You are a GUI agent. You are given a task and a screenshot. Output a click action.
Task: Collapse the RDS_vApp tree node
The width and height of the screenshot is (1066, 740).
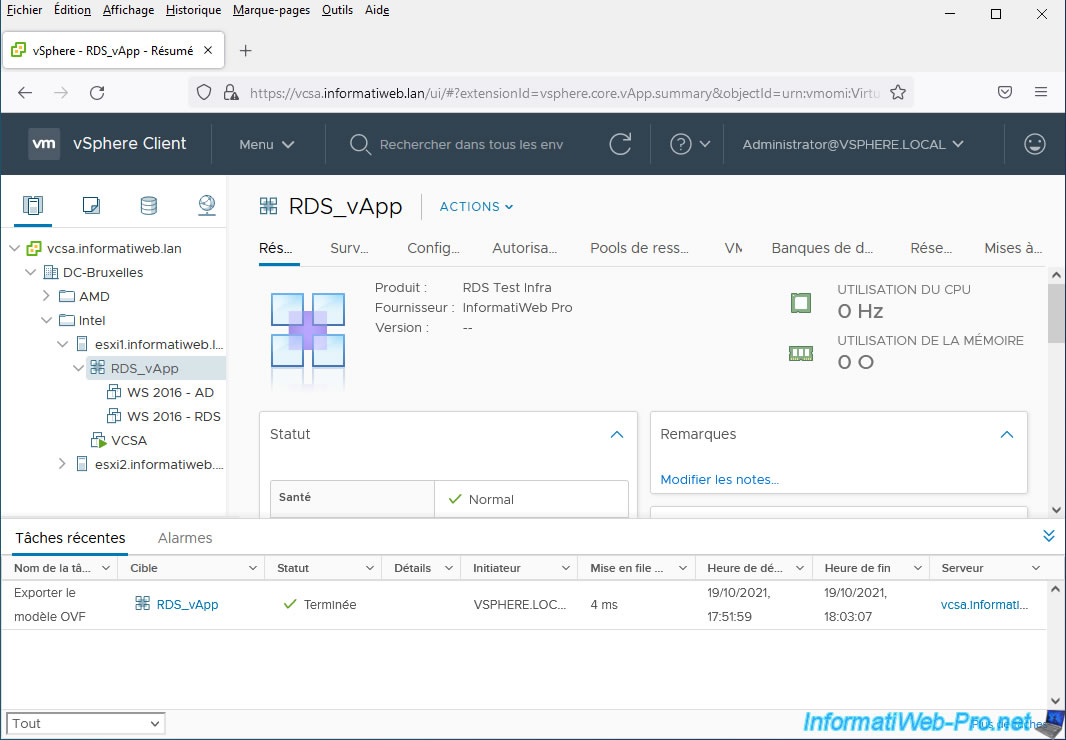click(x=78, y=369)
